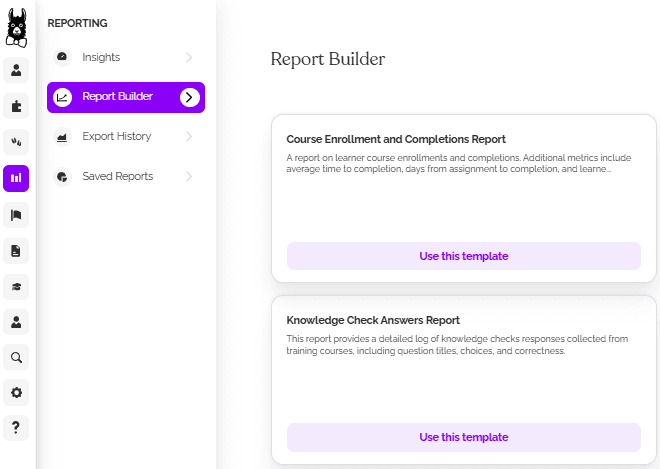Viewport: 660px width, 469px height.
Task: Select the Report Builder menu item
Action: 126,97
